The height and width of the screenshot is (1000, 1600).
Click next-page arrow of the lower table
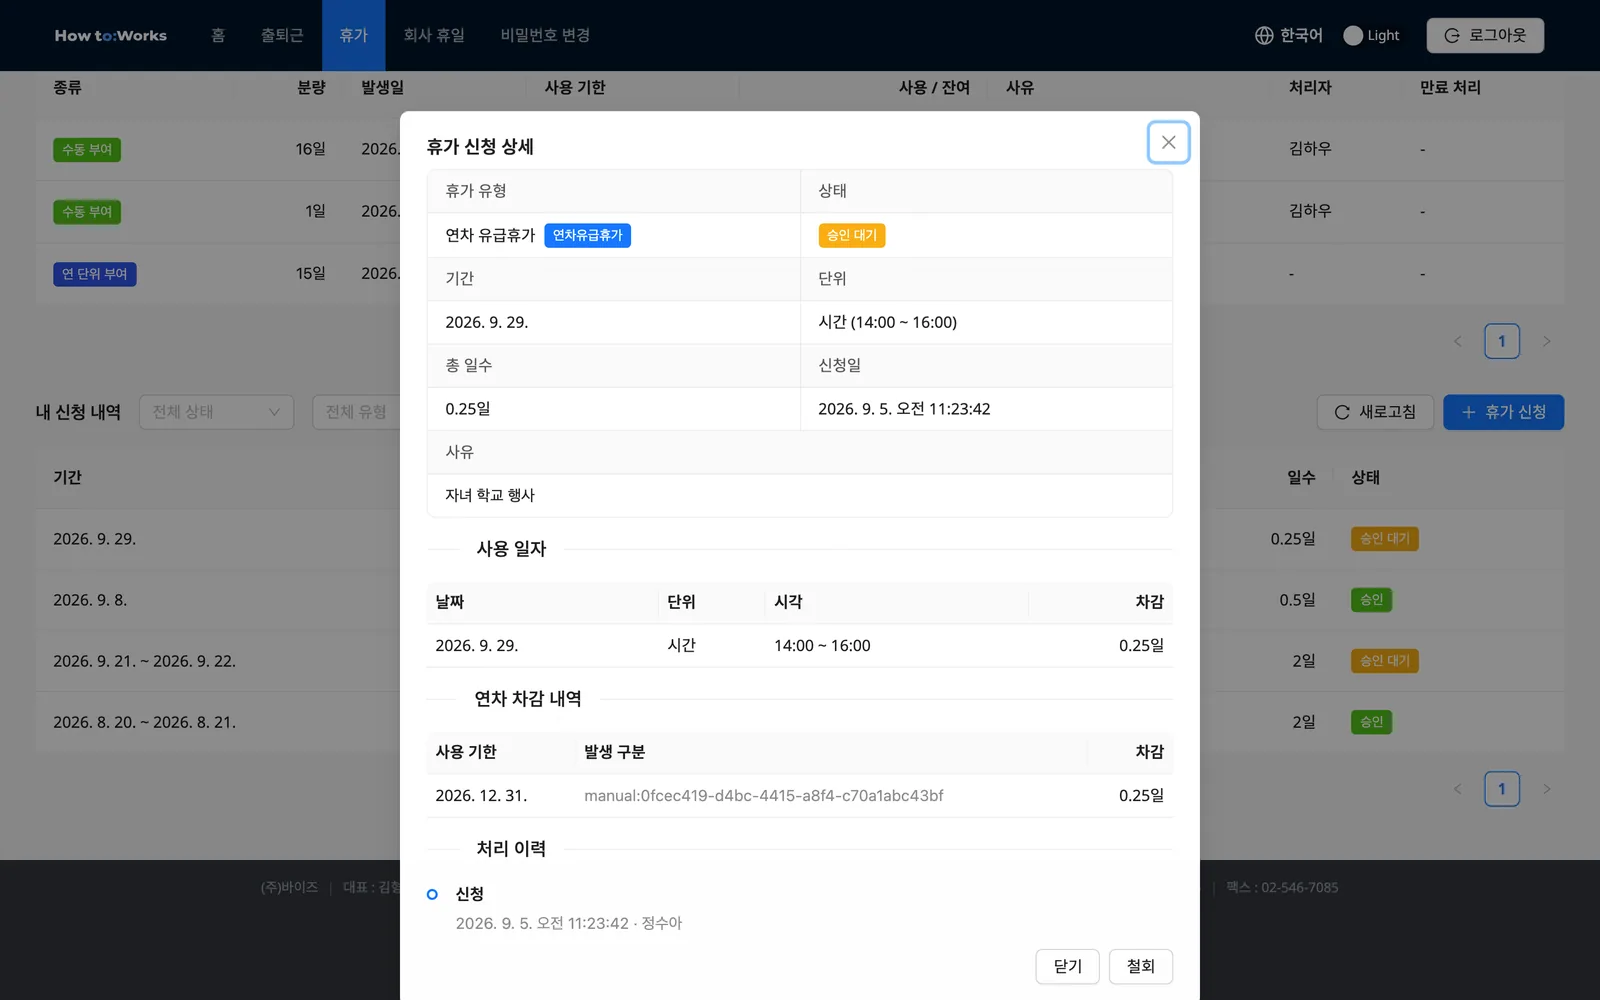point(1547,789)
